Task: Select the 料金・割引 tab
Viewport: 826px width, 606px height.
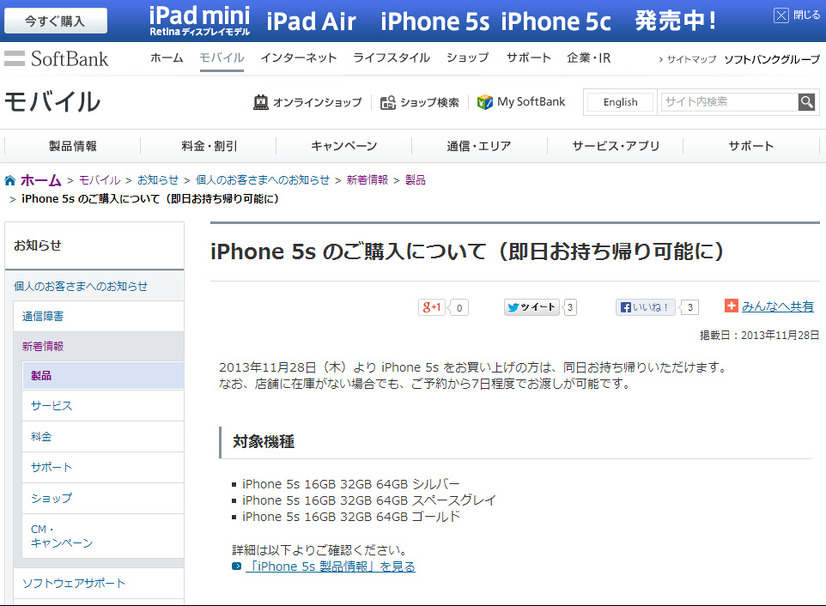Action: pos(209,146)
